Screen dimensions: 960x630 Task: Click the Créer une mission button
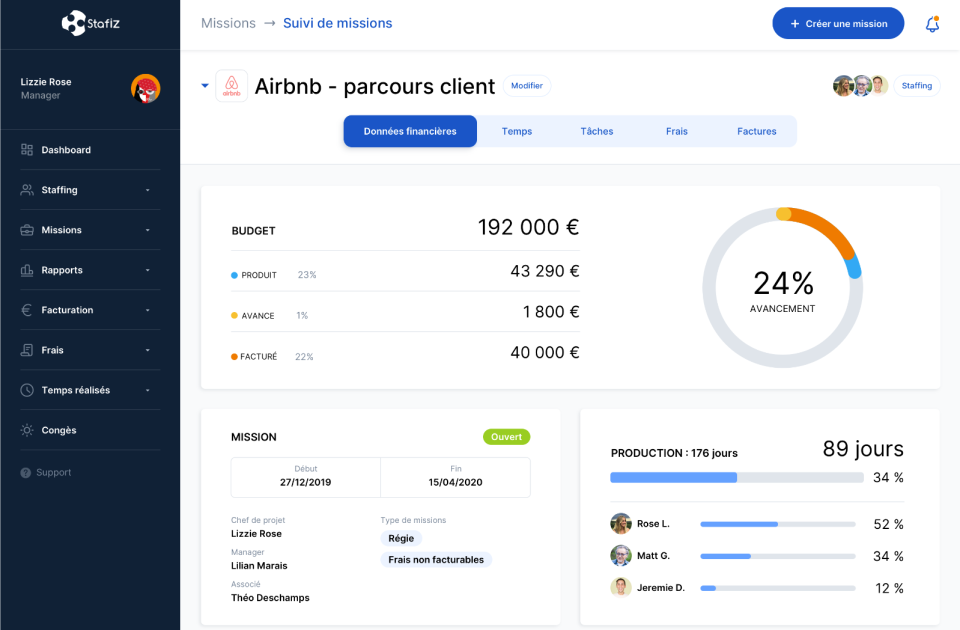tap(838, 23)
